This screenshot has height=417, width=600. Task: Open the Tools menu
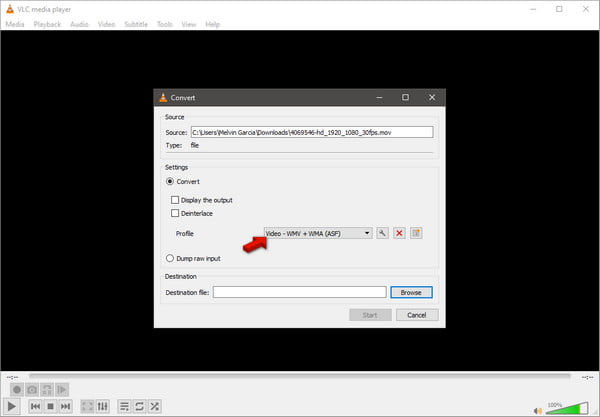[165, 24]
